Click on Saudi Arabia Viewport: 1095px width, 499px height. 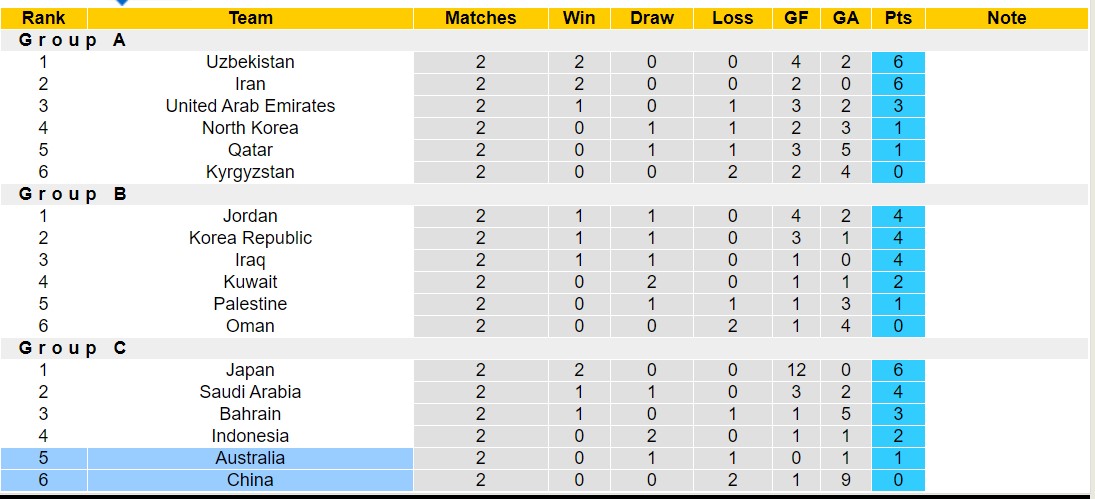[x=250, y=392]
